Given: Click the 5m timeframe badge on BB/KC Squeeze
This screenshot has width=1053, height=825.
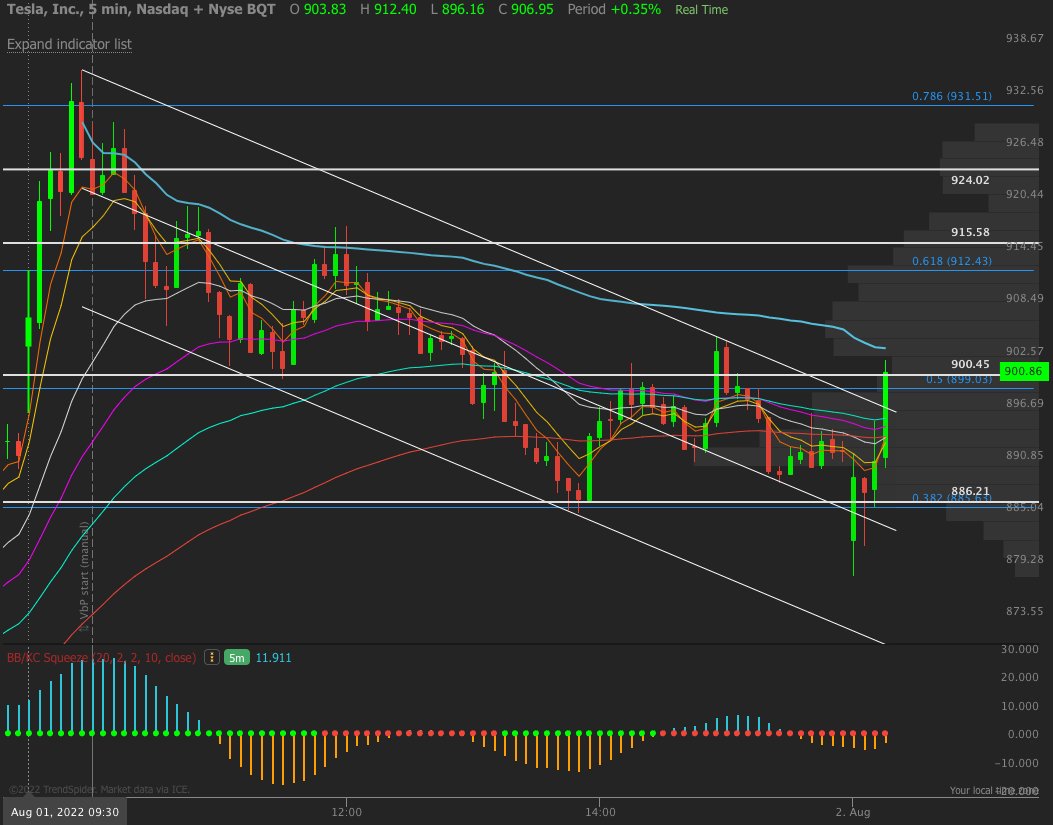Looking at the screenshot, I should [x=236, y=658].
